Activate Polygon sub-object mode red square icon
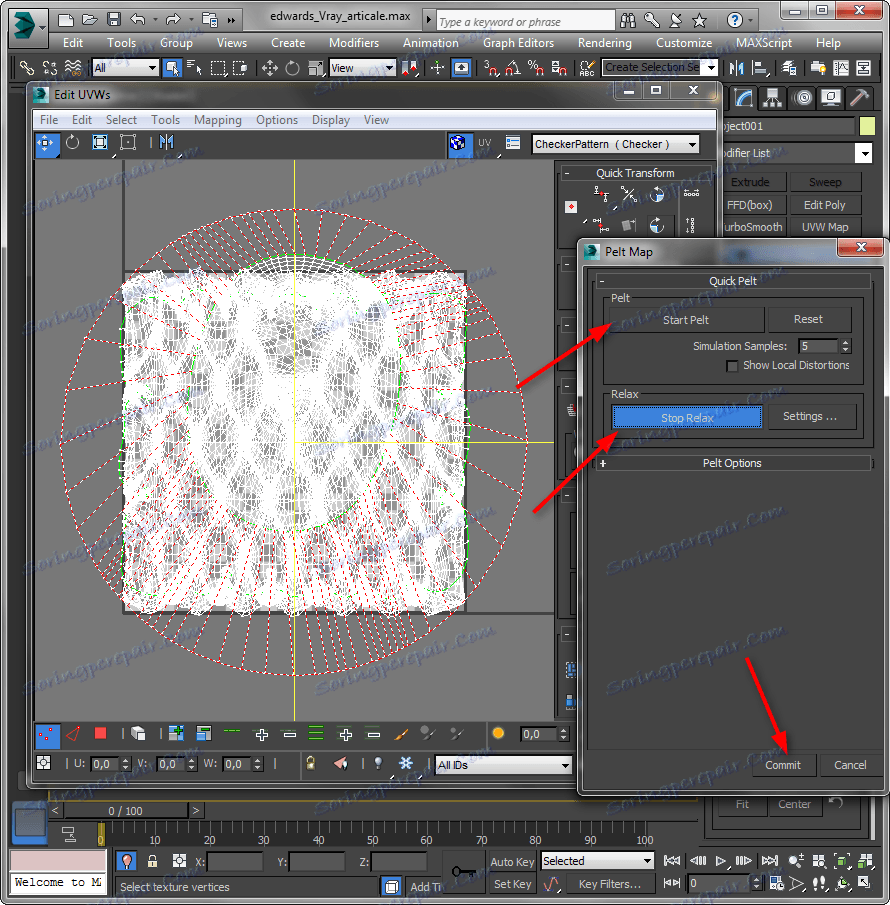This screenshot has height=905, width=890. click(x=100, y=734)
